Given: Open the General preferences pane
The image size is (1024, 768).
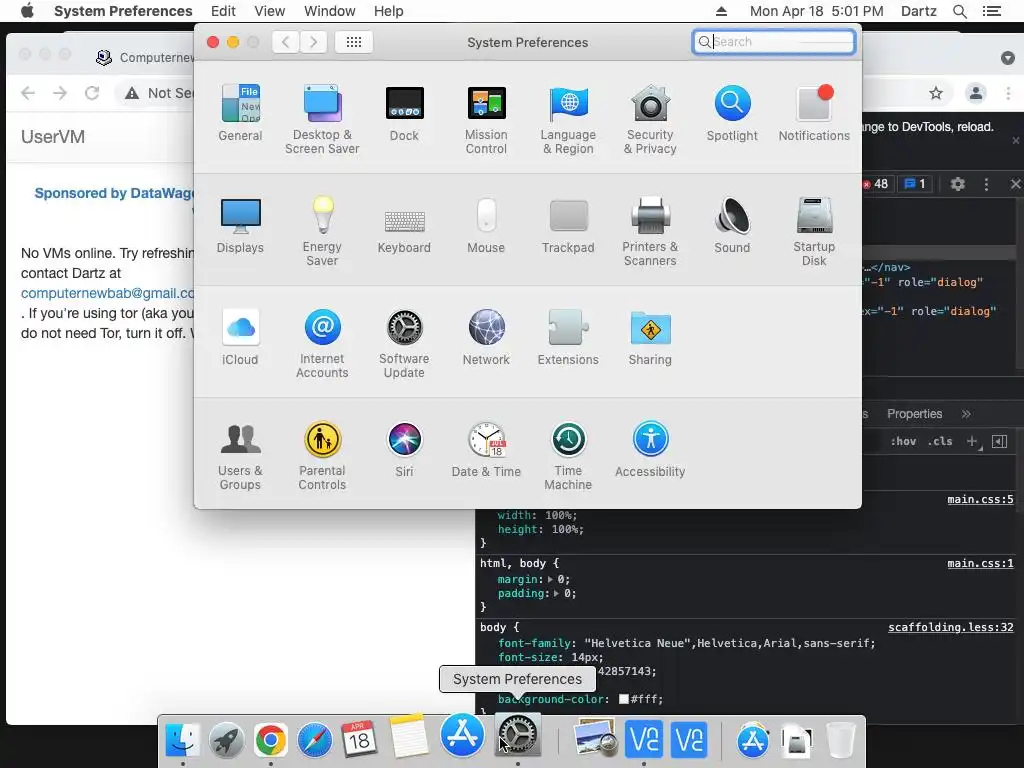Looking at the screenshot, I should click(x=240, y=113).
